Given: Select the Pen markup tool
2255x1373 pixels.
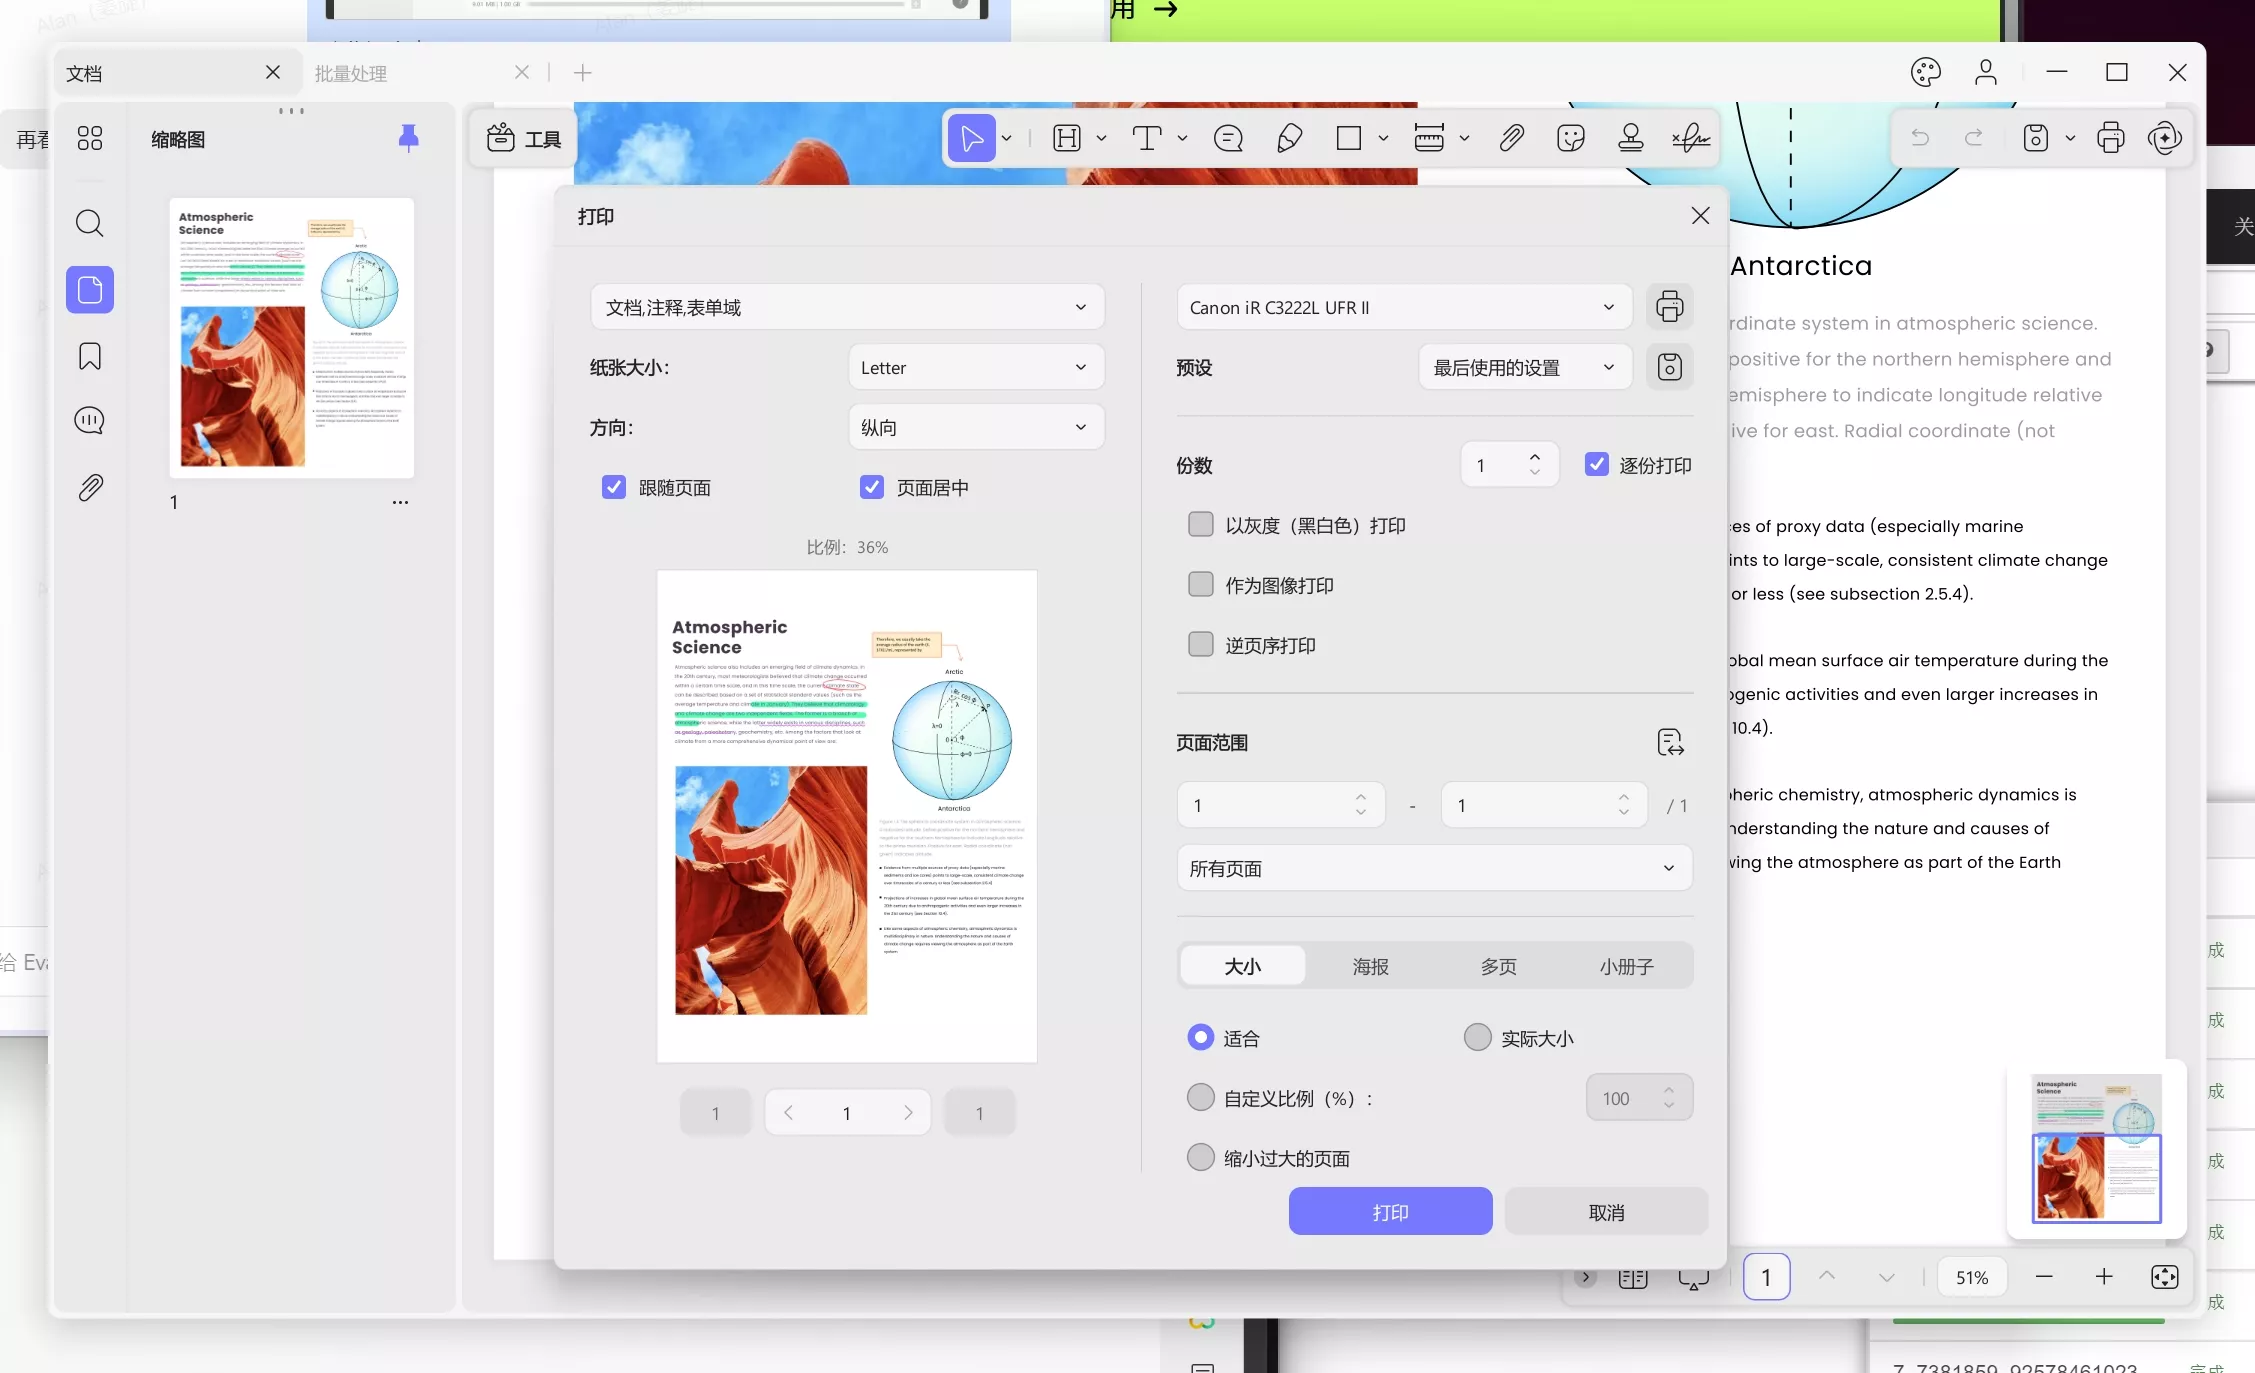Looking at the screenshot, I should pyautogui.click(x=1288, y=138).
